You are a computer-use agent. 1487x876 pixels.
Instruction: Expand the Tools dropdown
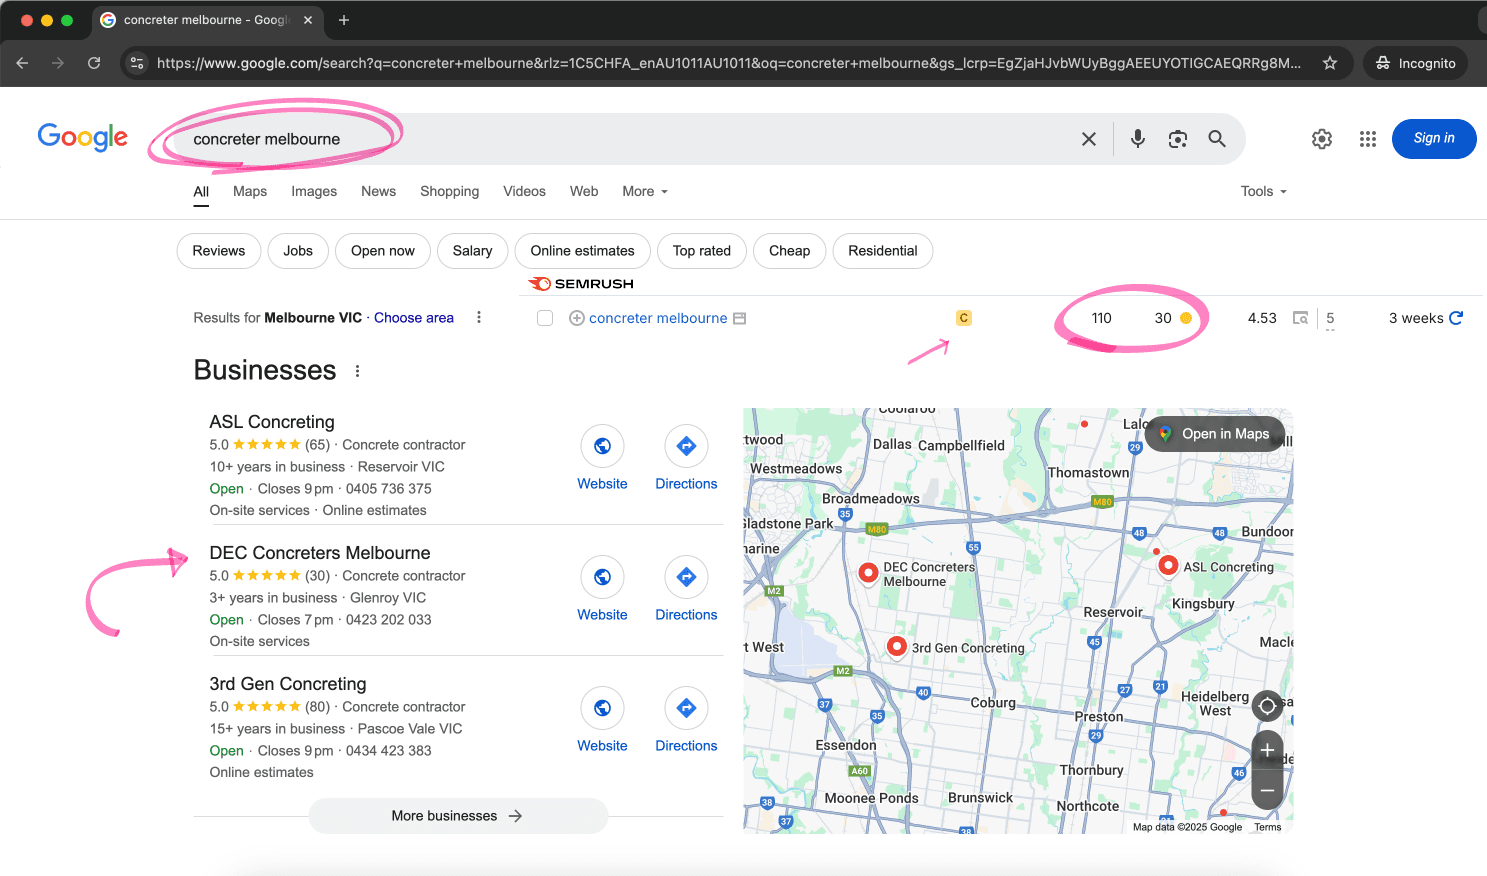[1263, 191]
